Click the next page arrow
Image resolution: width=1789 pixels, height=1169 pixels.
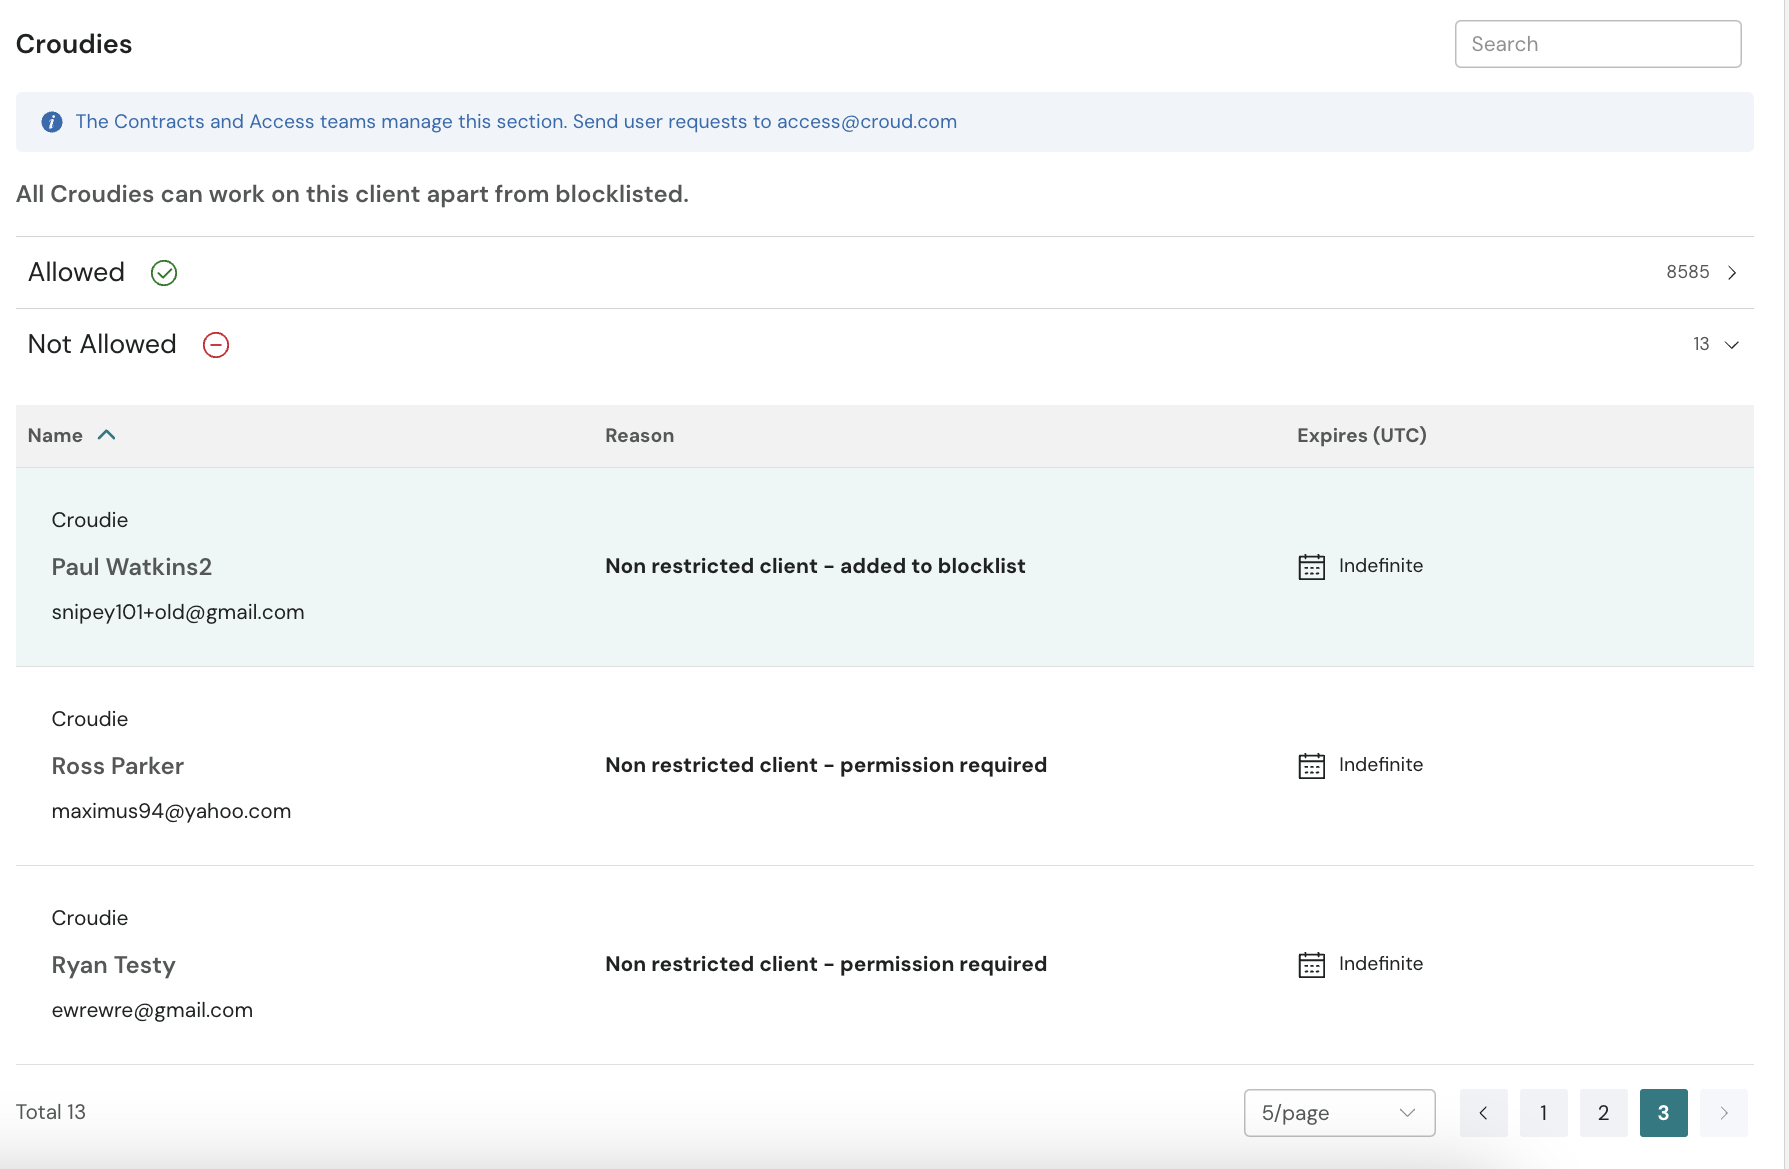click(1723, 1113)
